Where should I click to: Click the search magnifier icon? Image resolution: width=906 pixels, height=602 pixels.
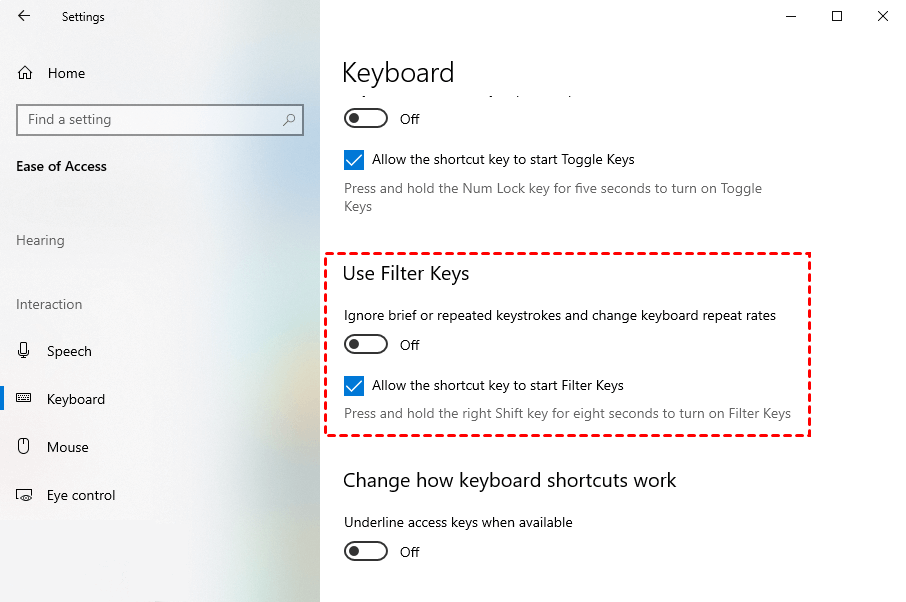289,120
